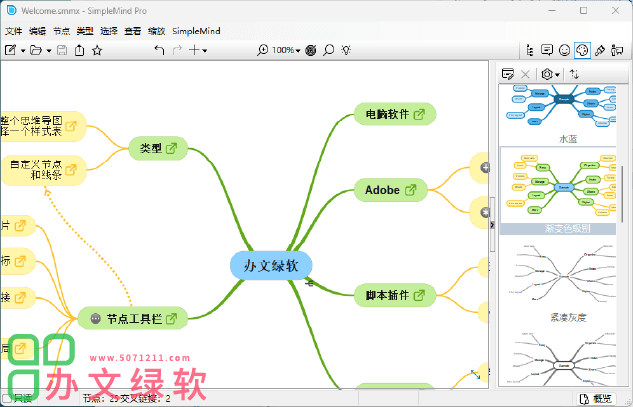Open the 类型 menu

85,31
